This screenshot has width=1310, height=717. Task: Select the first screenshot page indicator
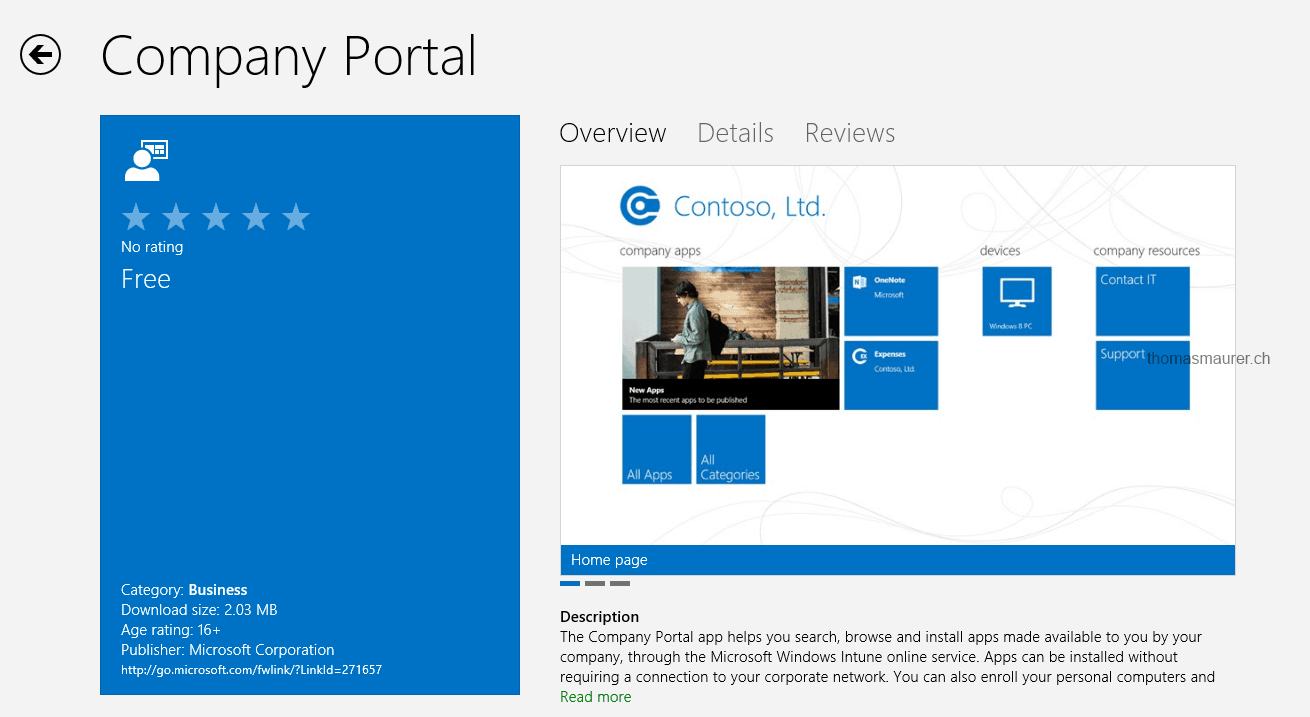tap(570, 583)
